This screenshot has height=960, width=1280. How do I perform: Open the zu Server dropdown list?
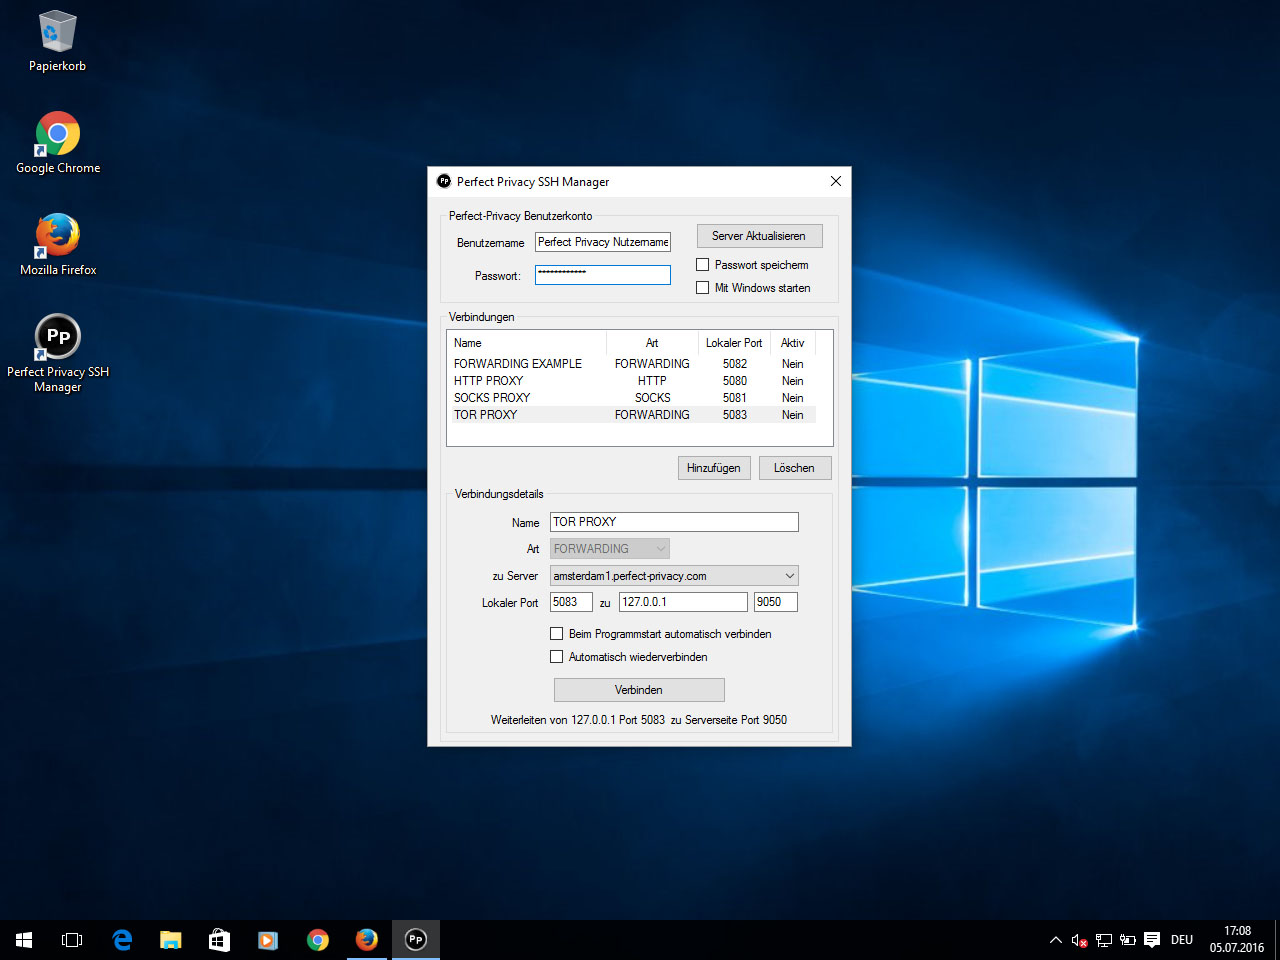[x=674, y=576]
